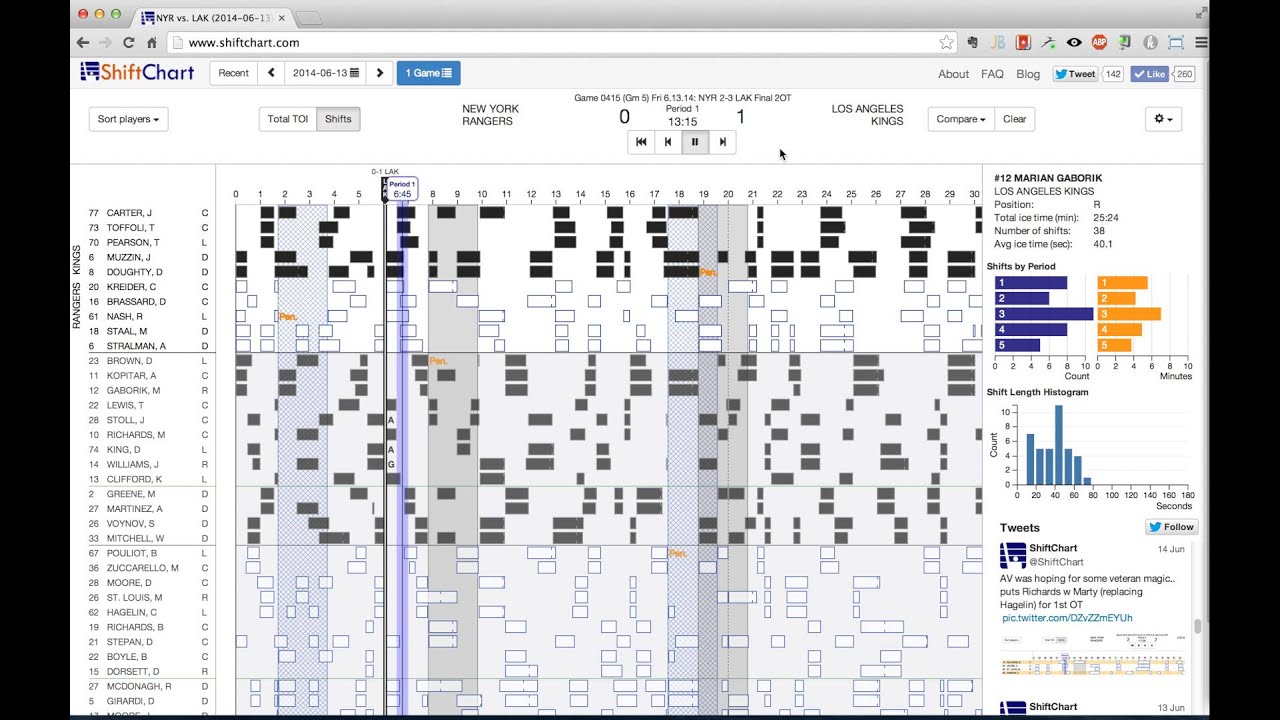The image size is (1280, 720).
Task: Click the browser forward arrow
Action: pos(106,43)
